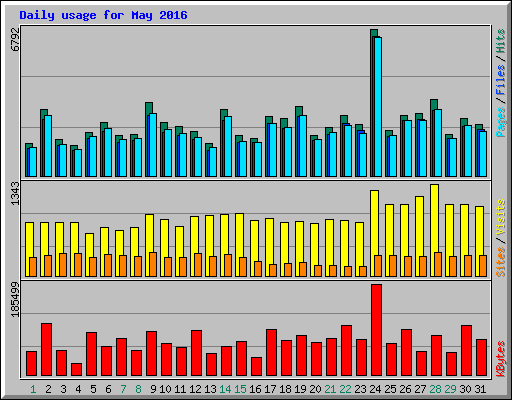
Task: Click the shortest red KBytes bar for day 4
Action: pyautogui.click(x=77, y=369)
